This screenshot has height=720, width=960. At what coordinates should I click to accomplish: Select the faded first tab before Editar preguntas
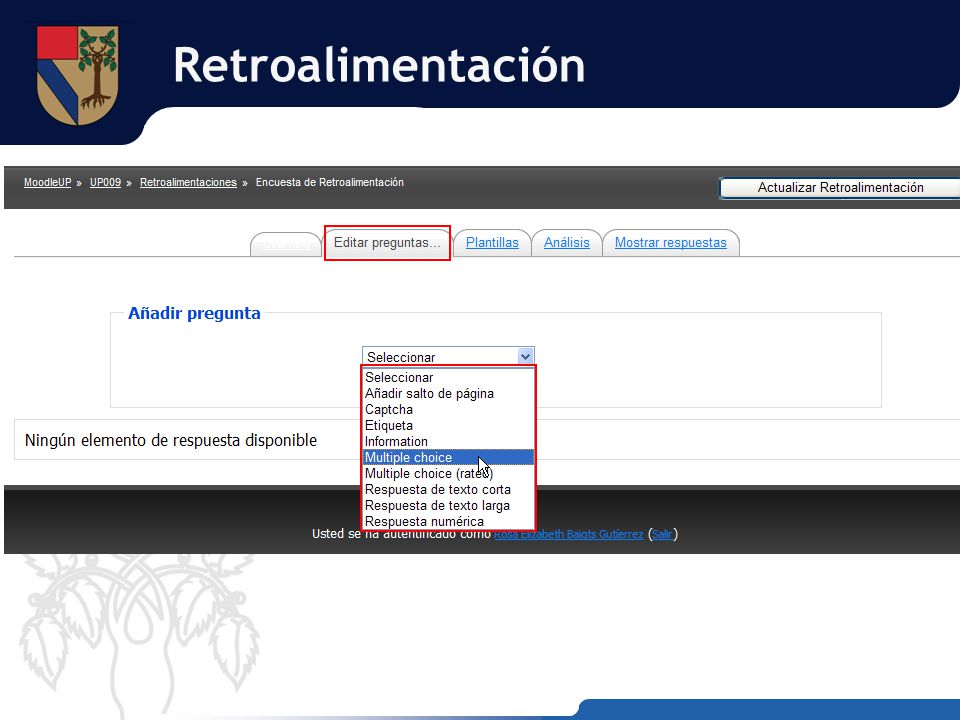coord(286,244)
